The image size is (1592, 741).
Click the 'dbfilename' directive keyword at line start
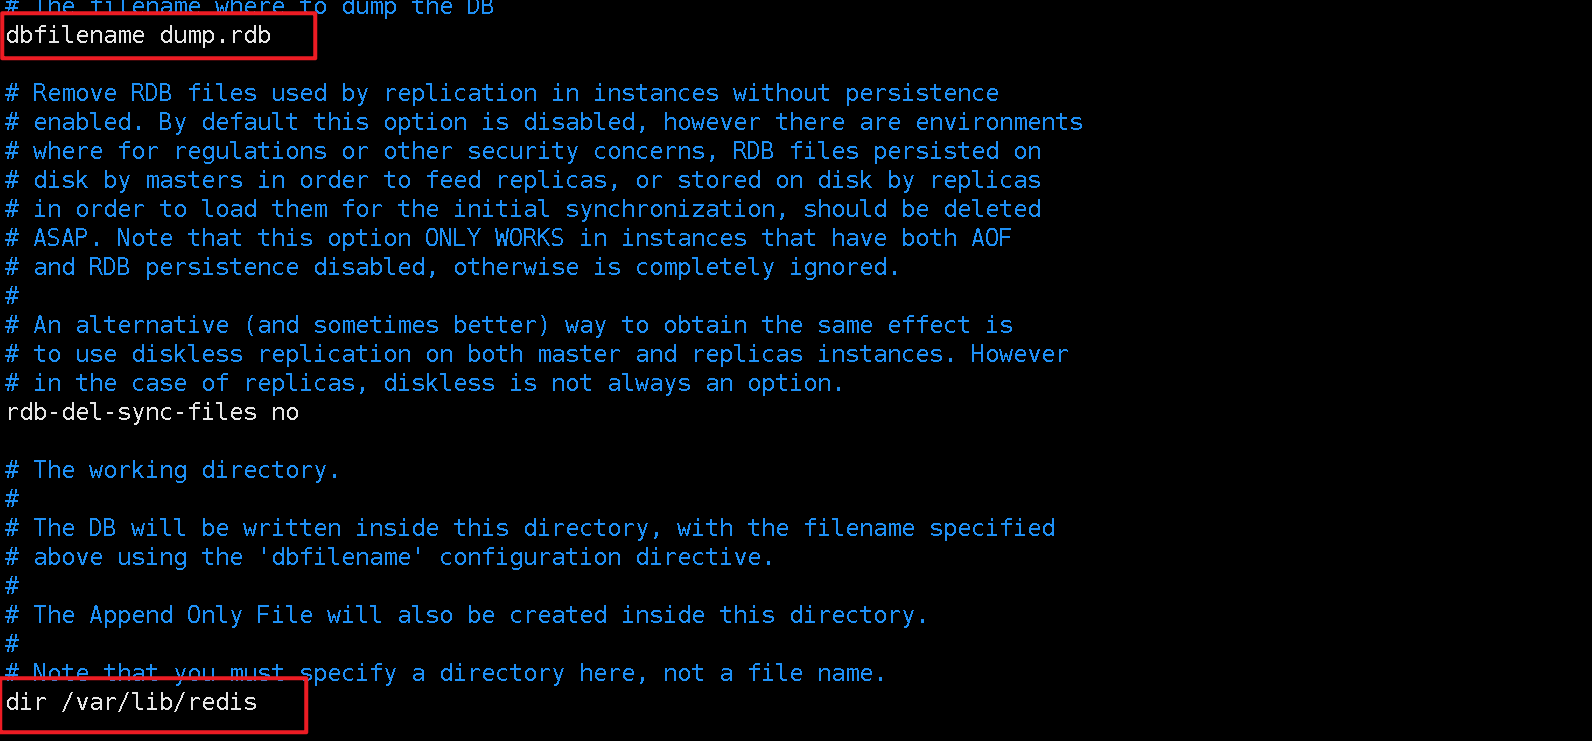(75, 36)
